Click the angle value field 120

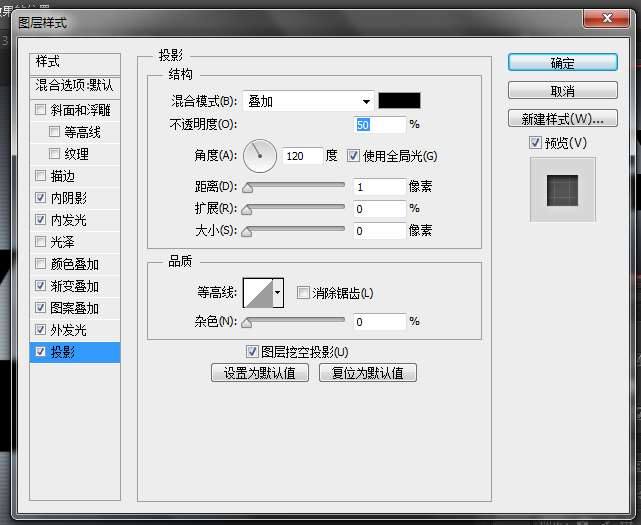click(x=302, y=156)
